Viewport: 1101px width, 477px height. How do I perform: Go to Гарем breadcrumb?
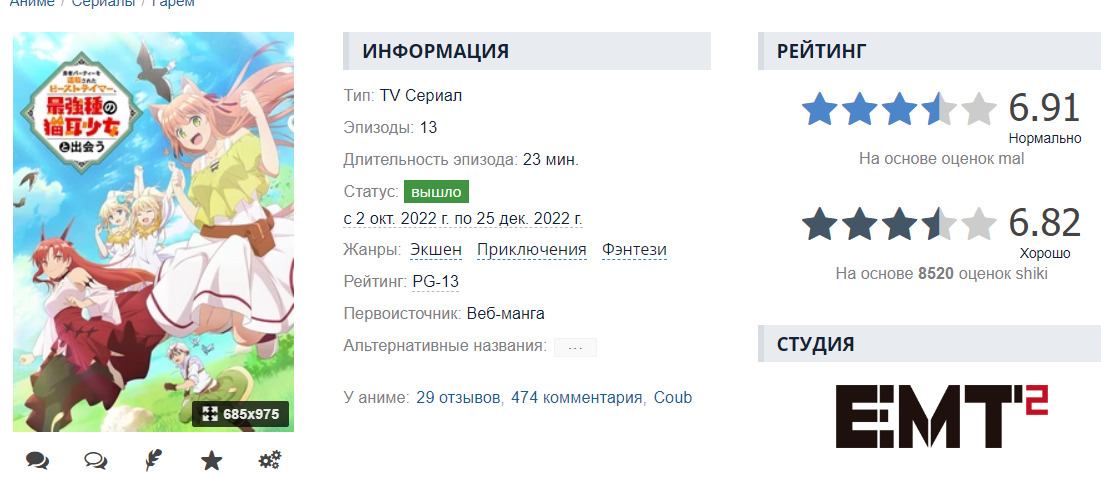pyautogui.click(x=173, y=3)
